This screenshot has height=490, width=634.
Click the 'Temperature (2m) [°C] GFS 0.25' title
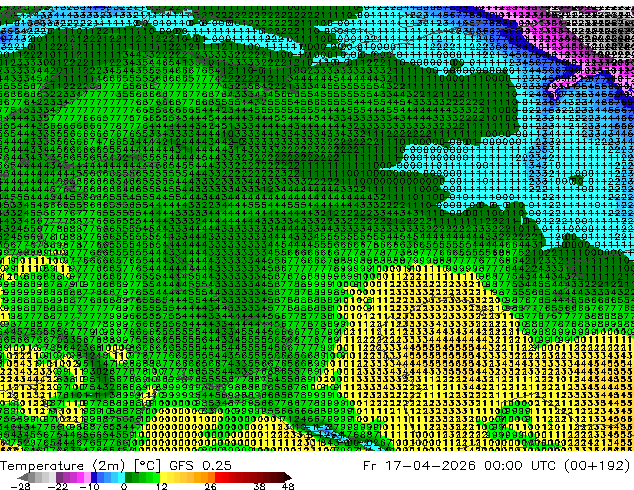coord(116,466)
